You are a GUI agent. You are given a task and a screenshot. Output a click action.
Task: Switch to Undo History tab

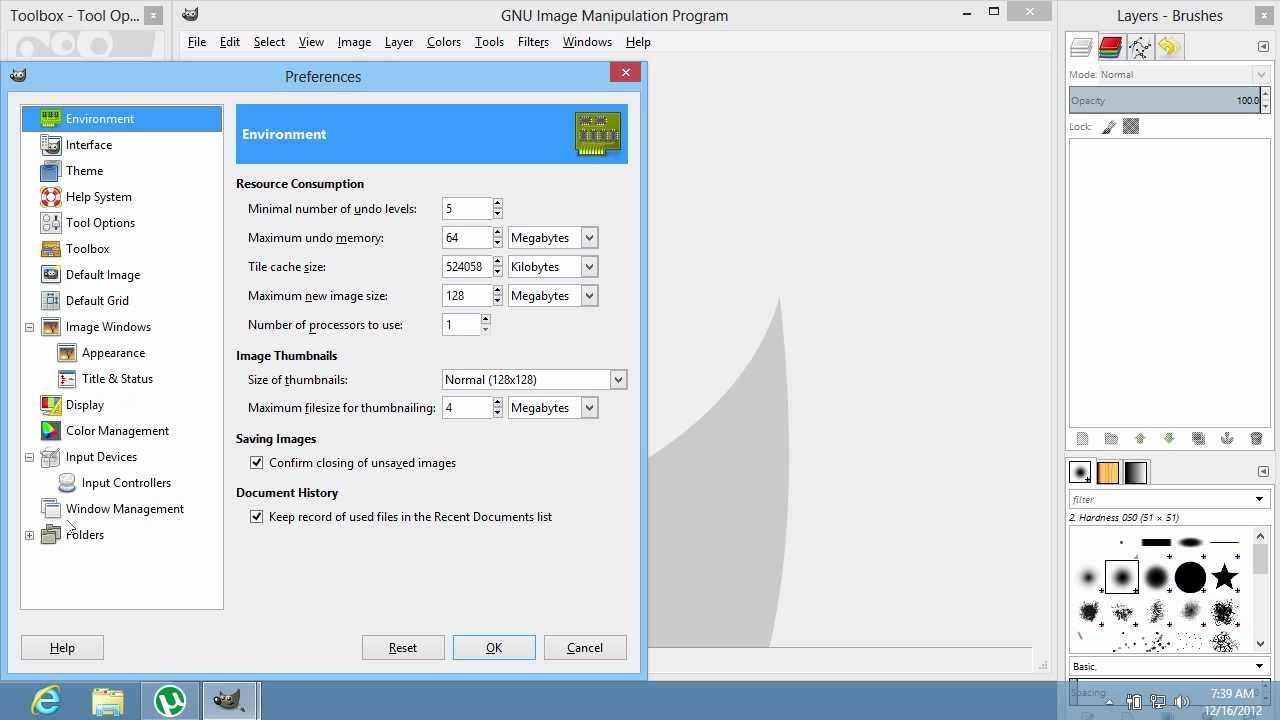[1168, 47]
